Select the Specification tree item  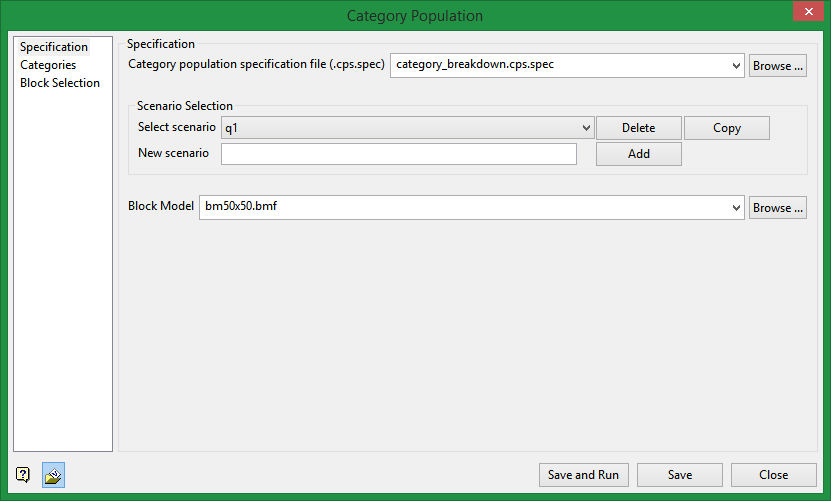point(54,47)
